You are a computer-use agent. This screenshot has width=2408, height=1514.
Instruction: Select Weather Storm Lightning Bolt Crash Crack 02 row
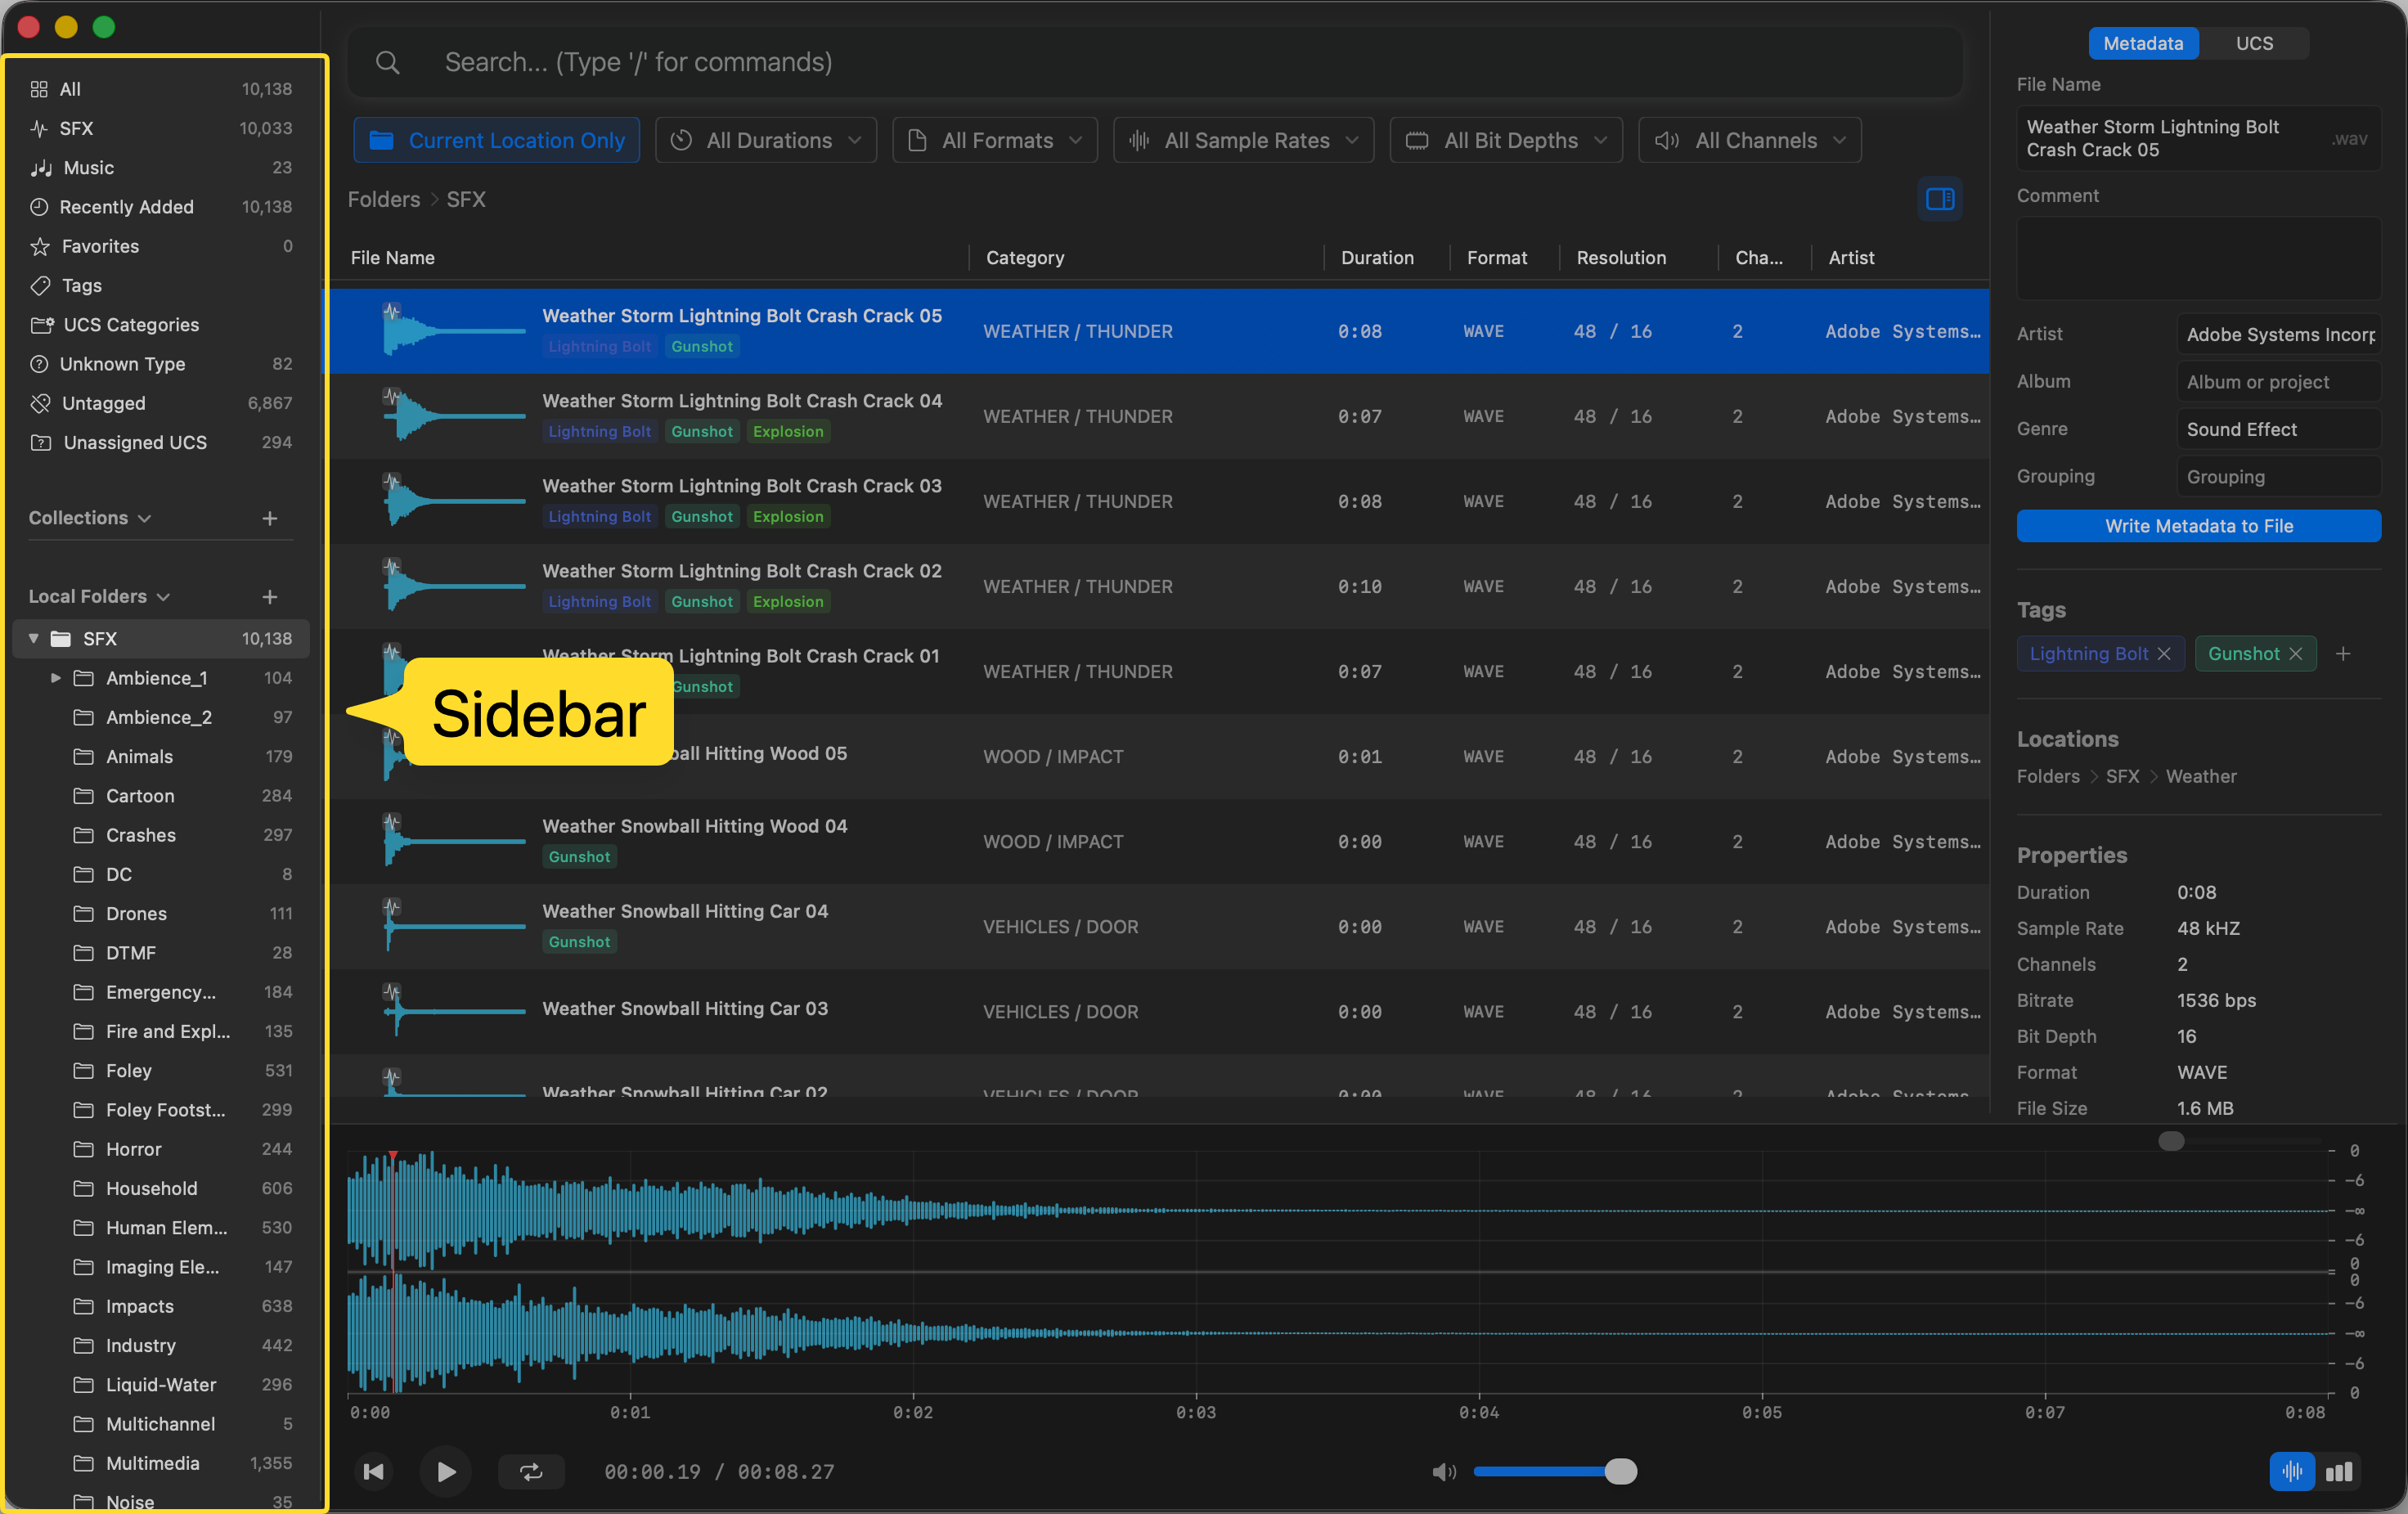(x=1160, y=587)
